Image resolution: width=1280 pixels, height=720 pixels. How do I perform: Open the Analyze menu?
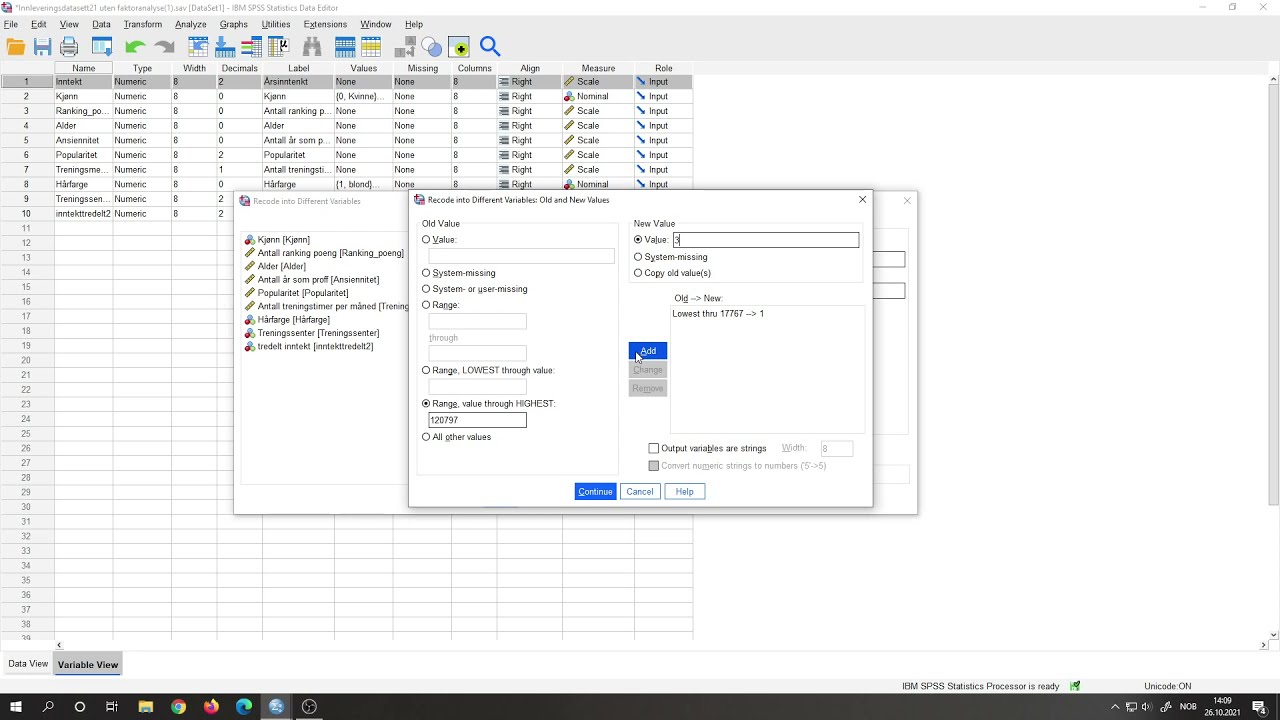190,24
